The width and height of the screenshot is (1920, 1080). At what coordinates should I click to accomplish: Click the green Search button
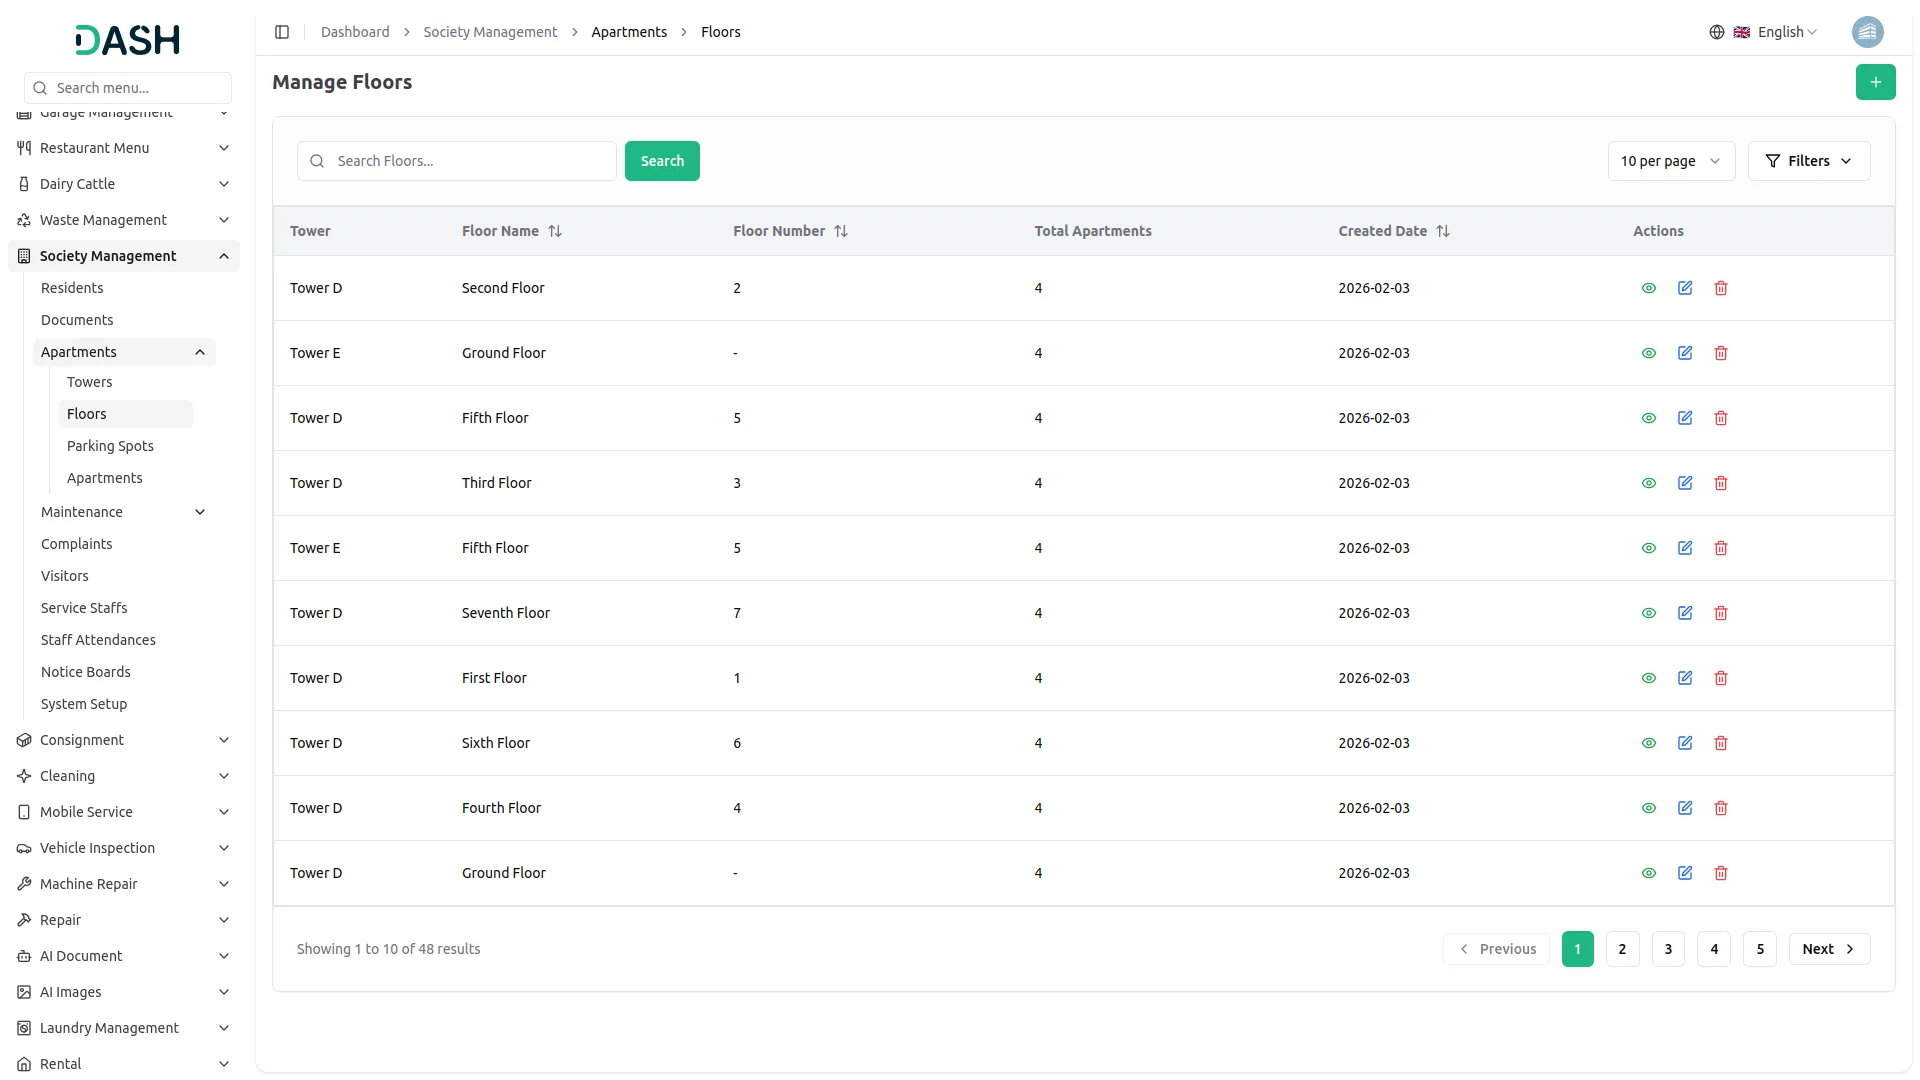(x=662, y=161)
